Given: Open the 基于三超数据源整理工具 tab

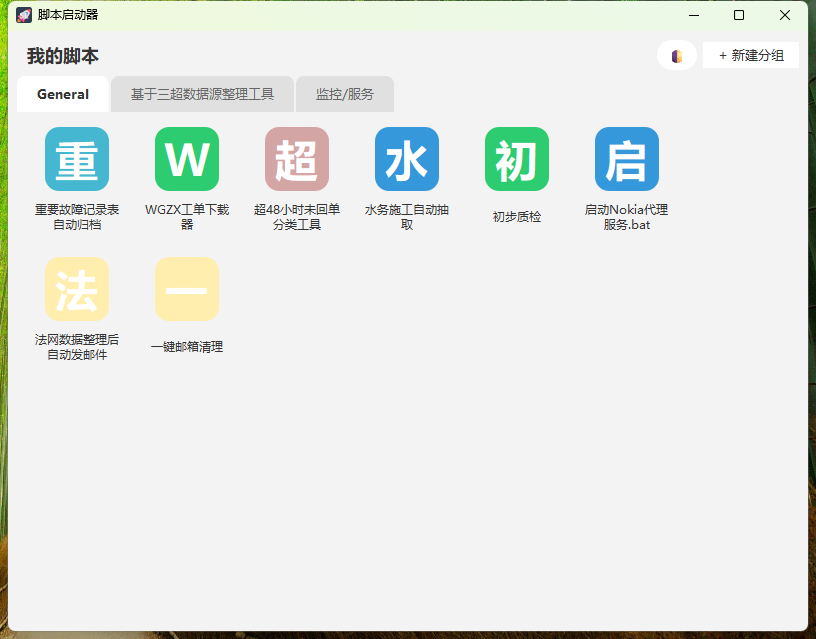Looking at the screenshot, I should coord(202,94).
